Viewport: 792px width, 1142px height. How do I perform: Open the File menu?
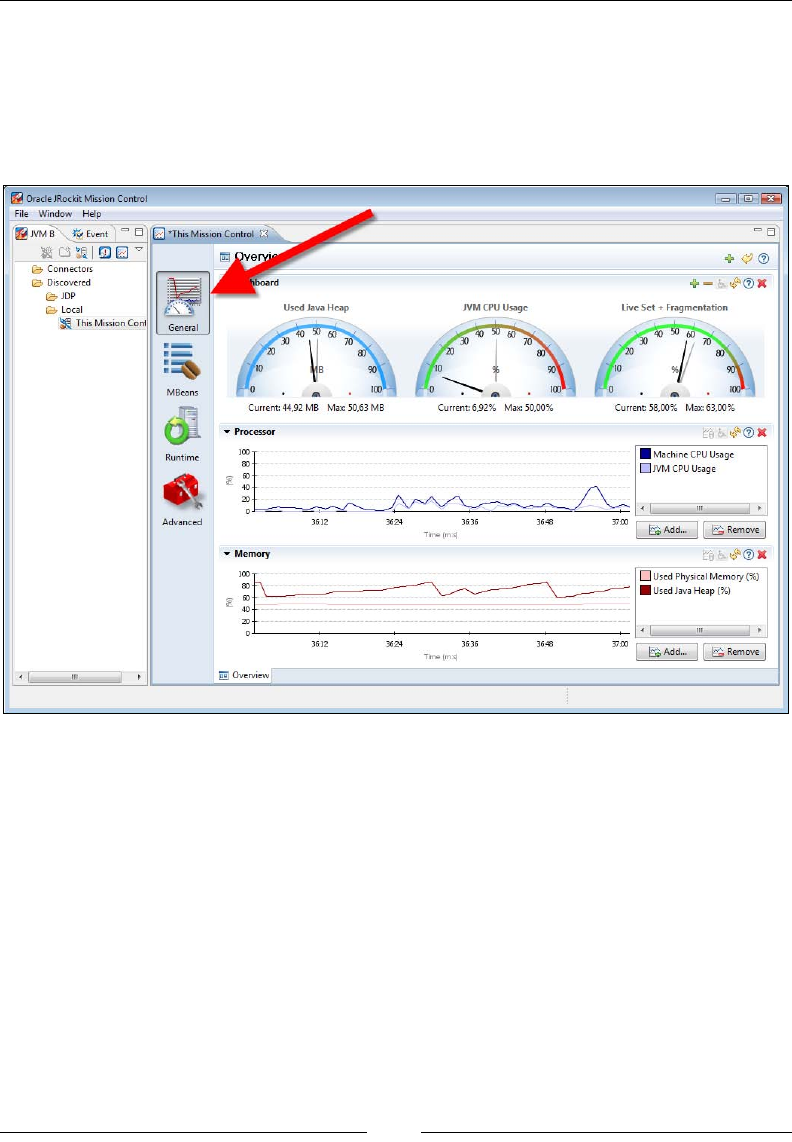tap(22, 214)
